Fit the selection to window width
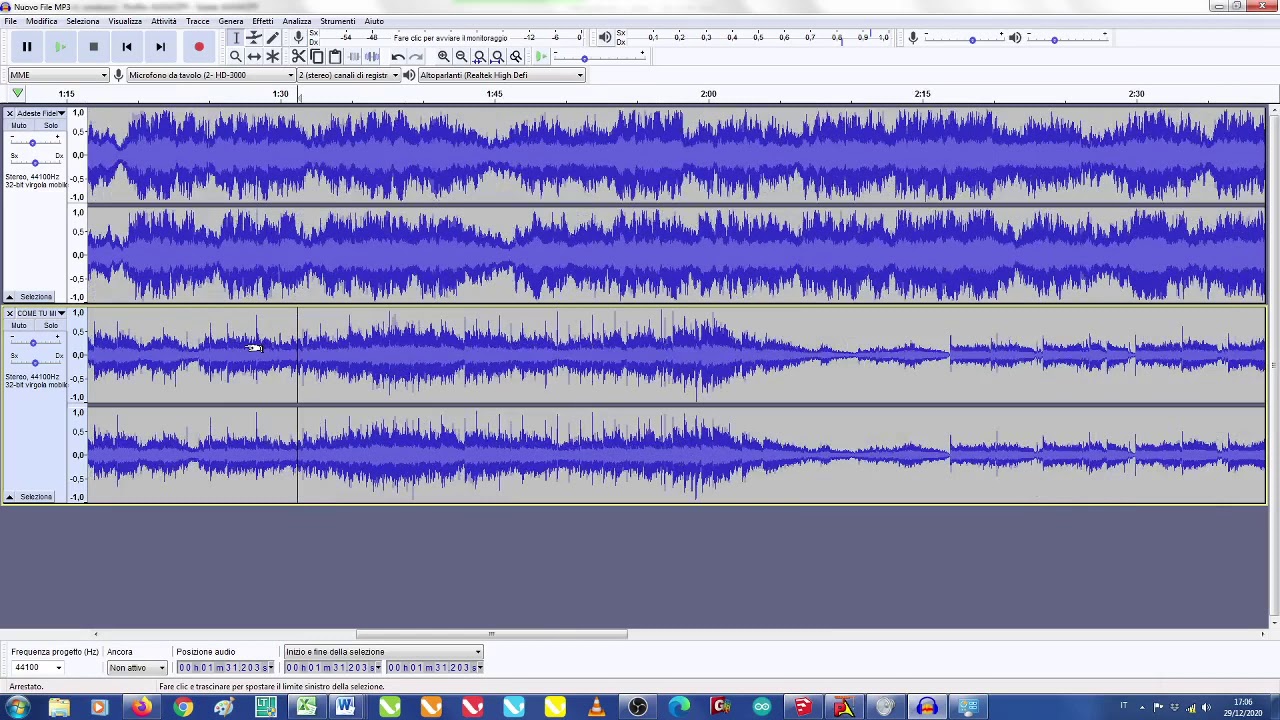Viewport: 1280px width, 720px height. (479, 57)
